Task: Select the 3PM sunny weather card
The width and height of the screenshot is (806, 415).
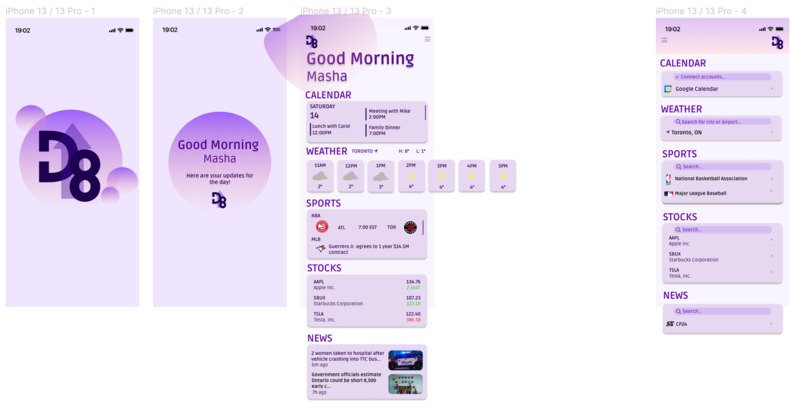Action: pos(442,176)
